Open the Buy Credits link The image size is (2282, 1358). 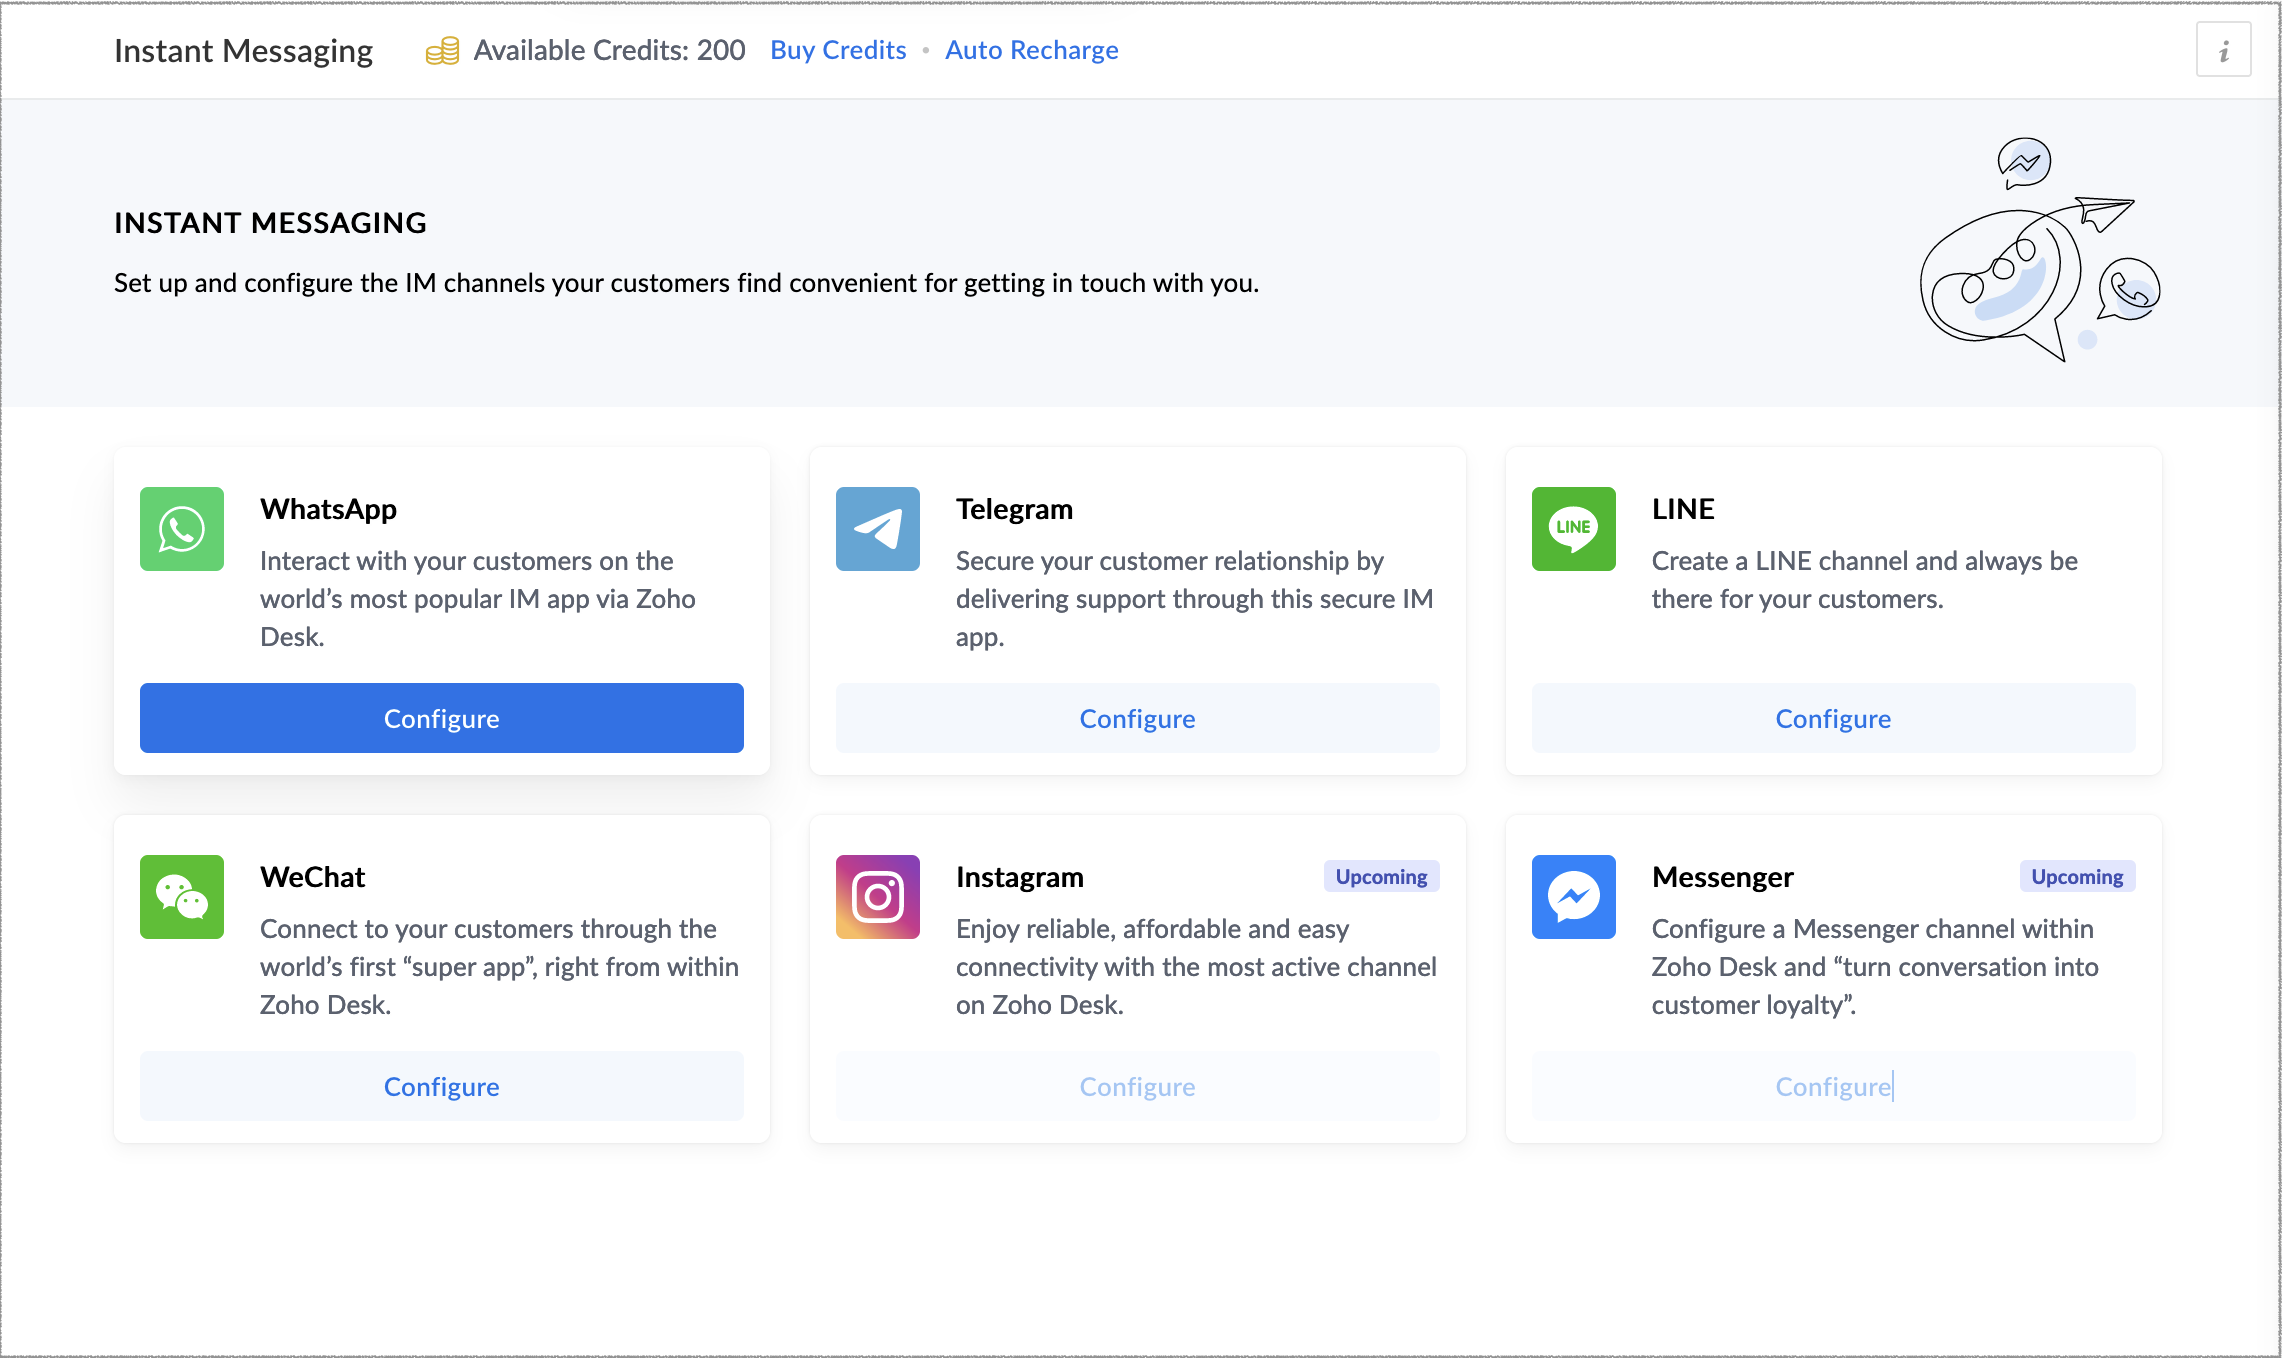pos(838,50)
